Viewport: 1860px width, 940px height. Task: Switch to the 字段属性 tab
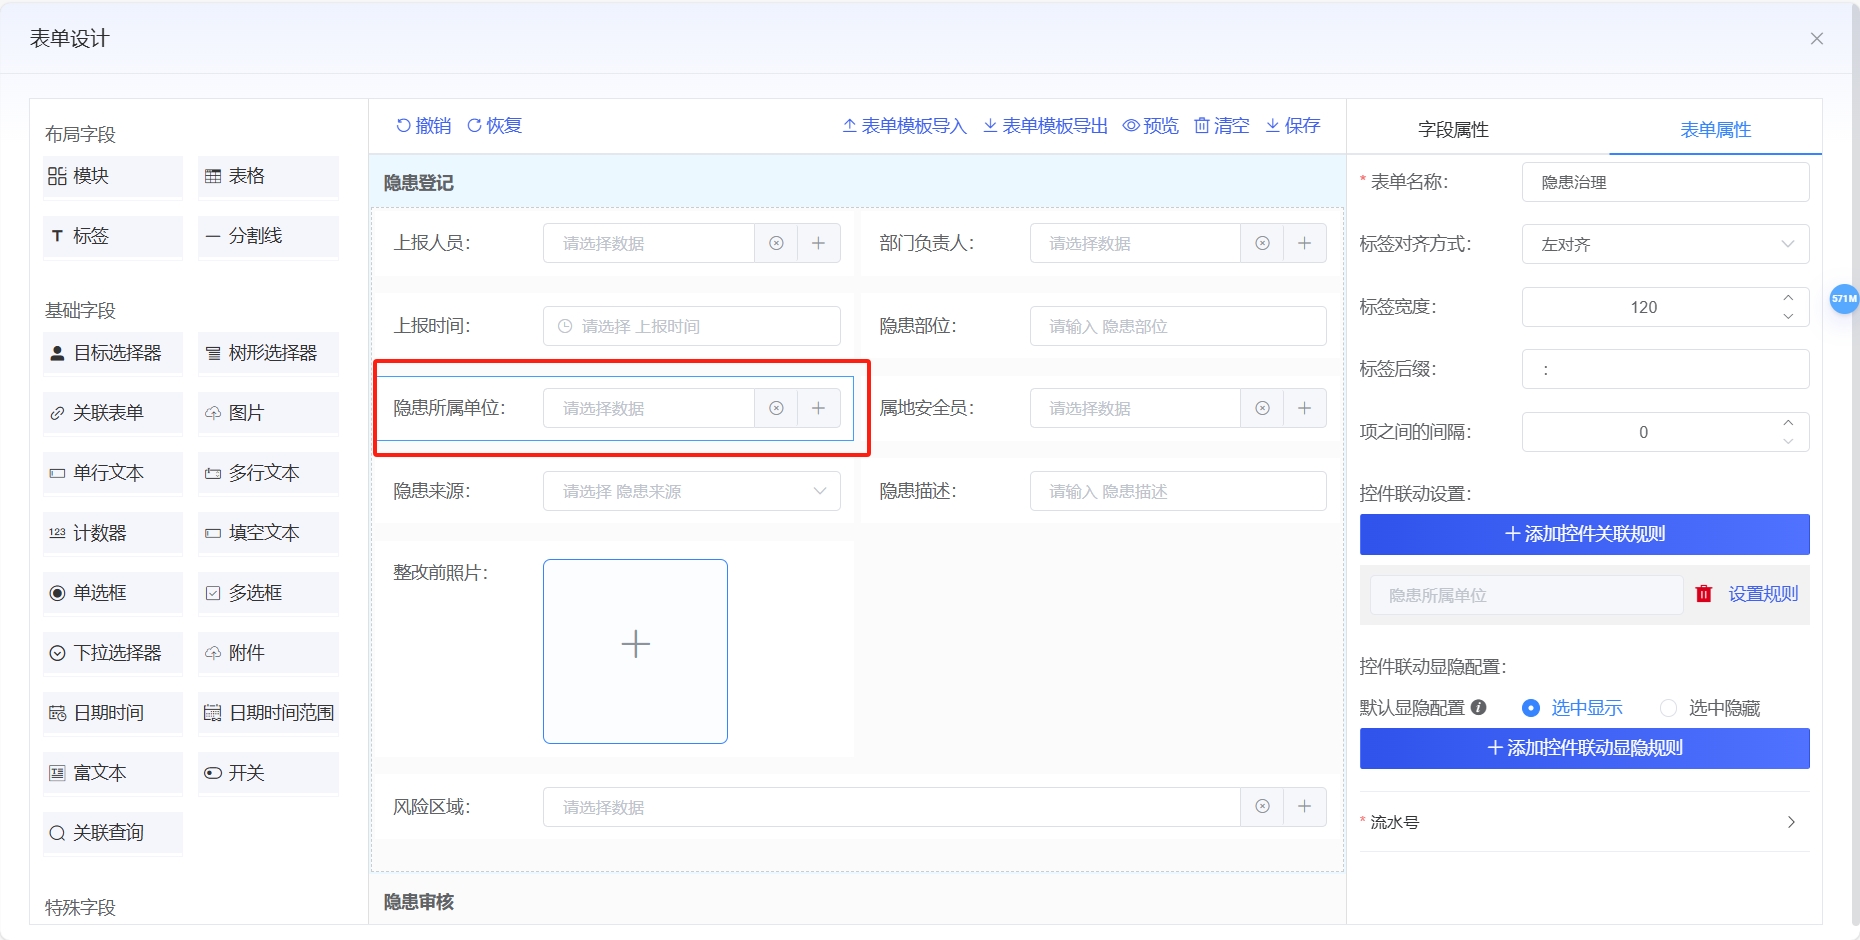pyautogui.click(x=1453, y=130)
